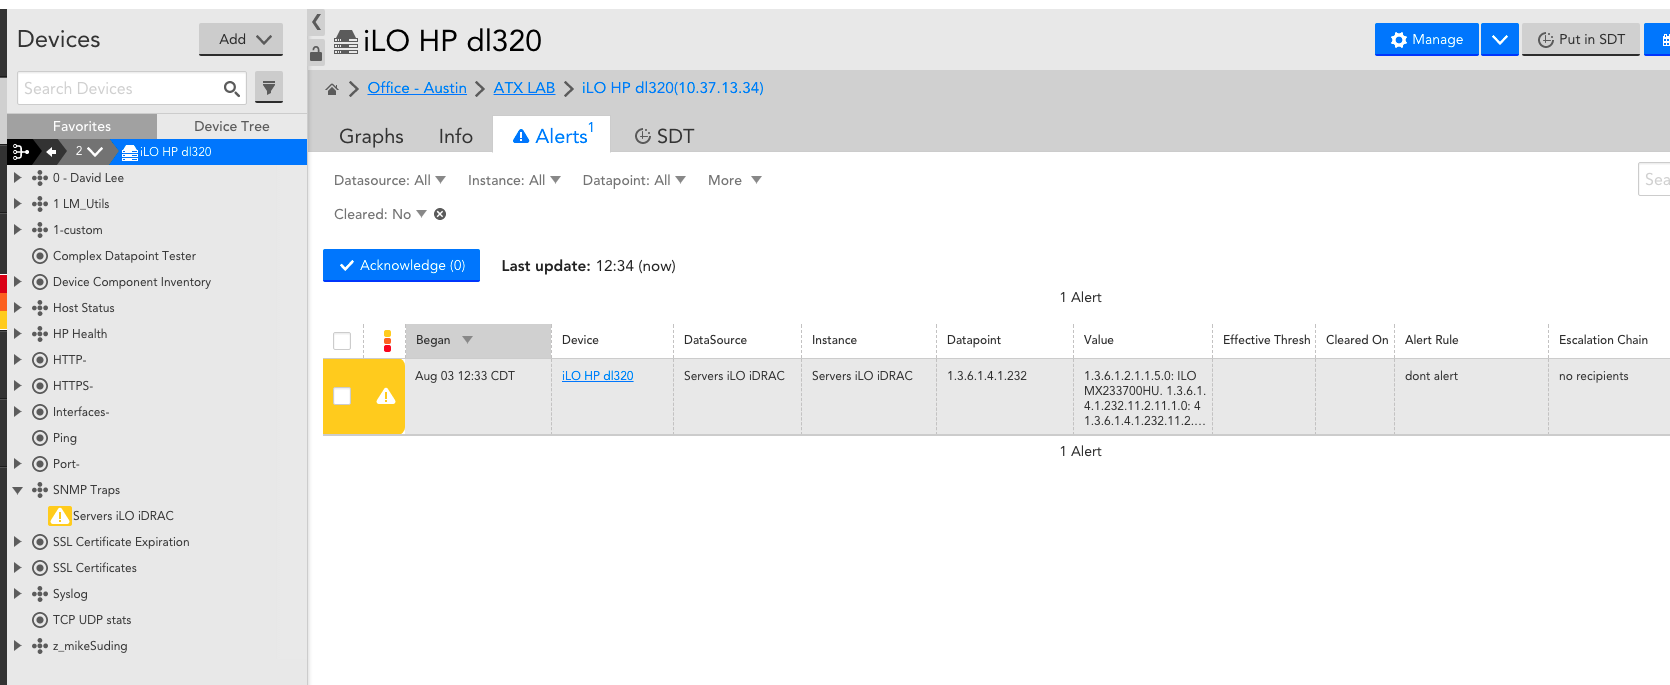The height and width of the screenshot is (685, 1670).
Task: Open the Manage dropdown arrow
Action: [x=1500, y=40]
